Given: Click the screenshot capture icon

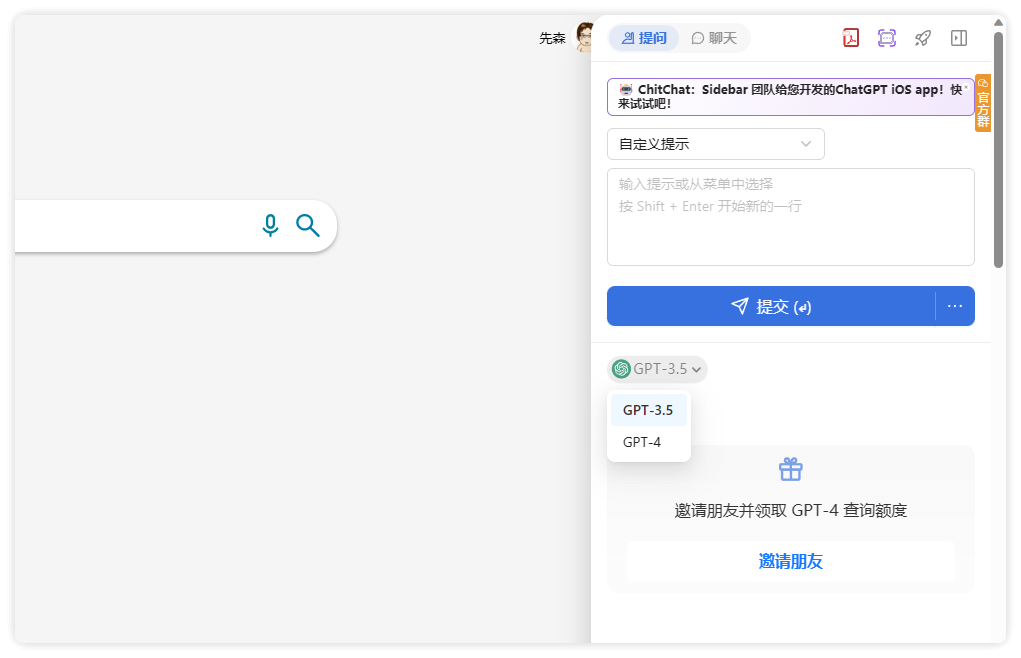Looking at the screenshot, I should 886,38.
